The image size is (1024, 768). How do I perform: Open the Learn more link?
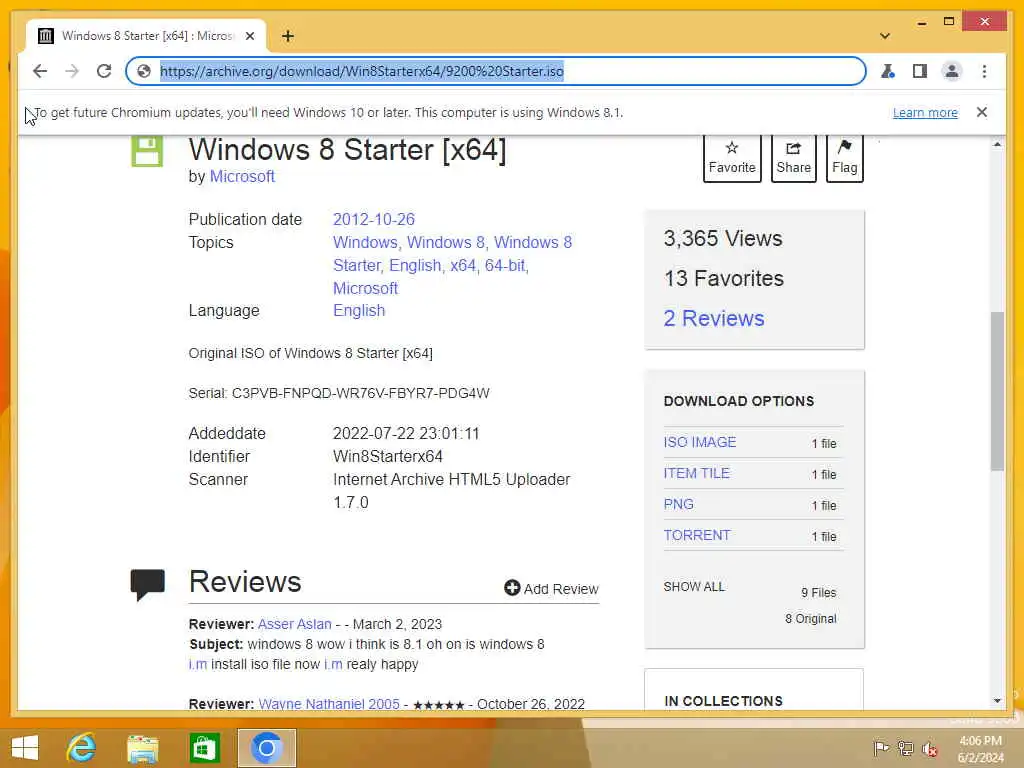925,112
